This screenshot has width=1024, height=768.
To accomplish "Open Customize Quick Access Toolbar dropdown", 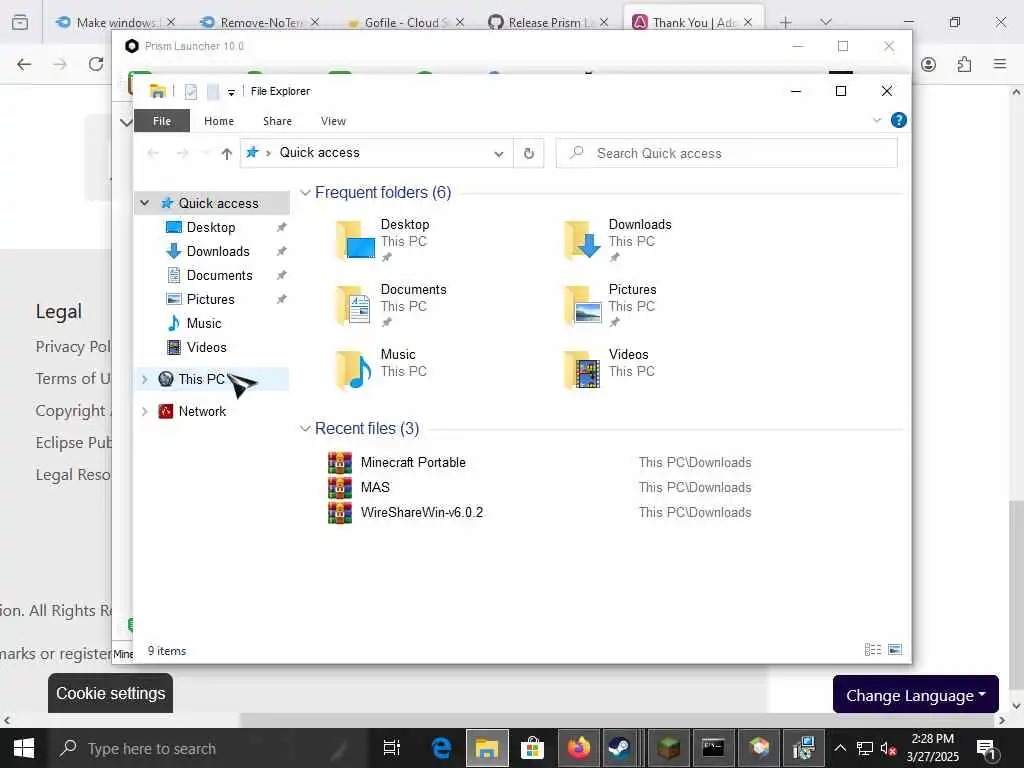I will point(231,92).
